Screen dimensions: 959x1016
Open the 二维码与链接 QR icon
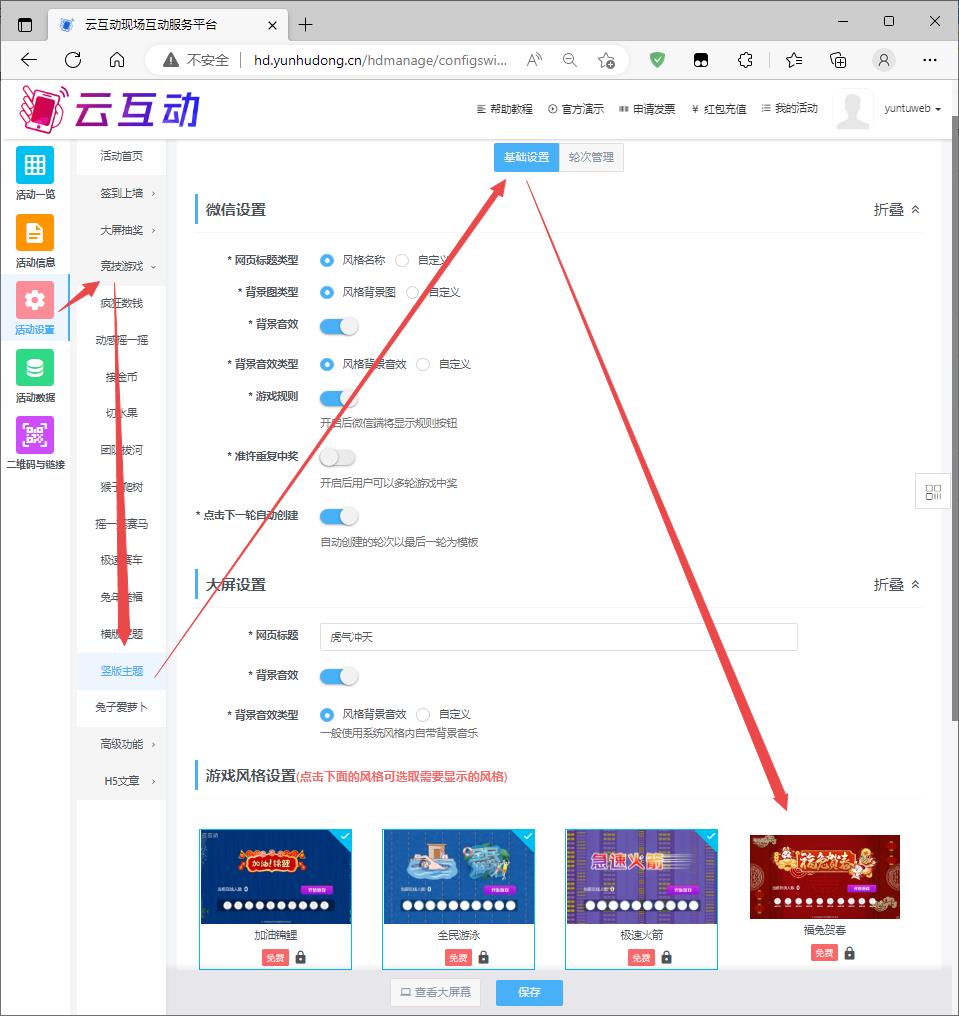(x=35, y=435)
